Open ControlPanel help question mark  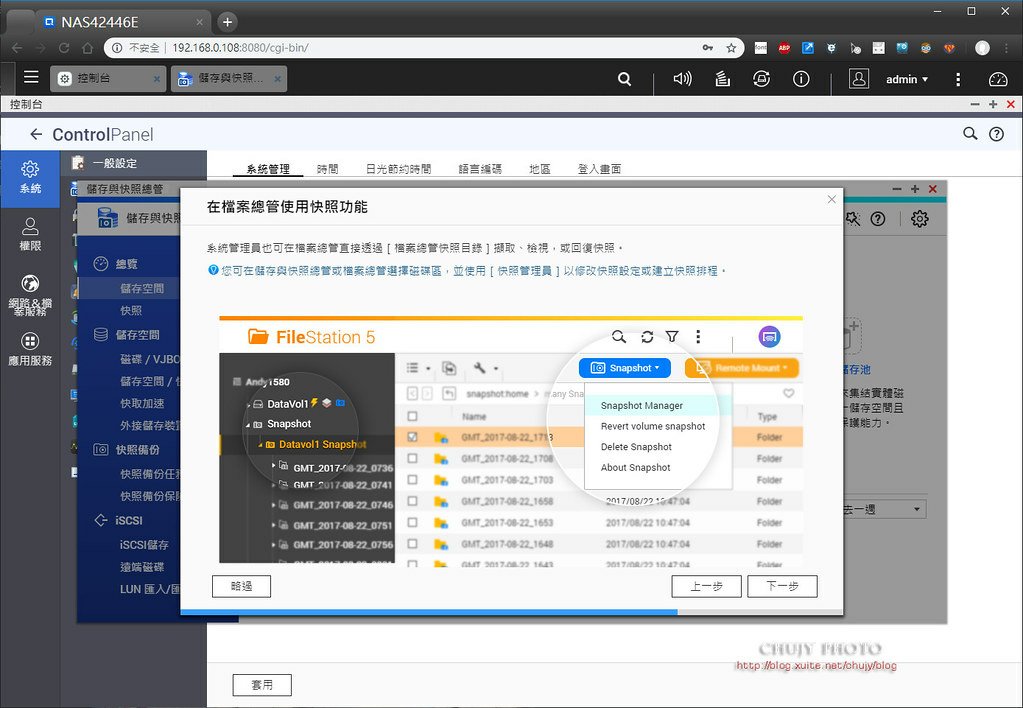[996, 134]
